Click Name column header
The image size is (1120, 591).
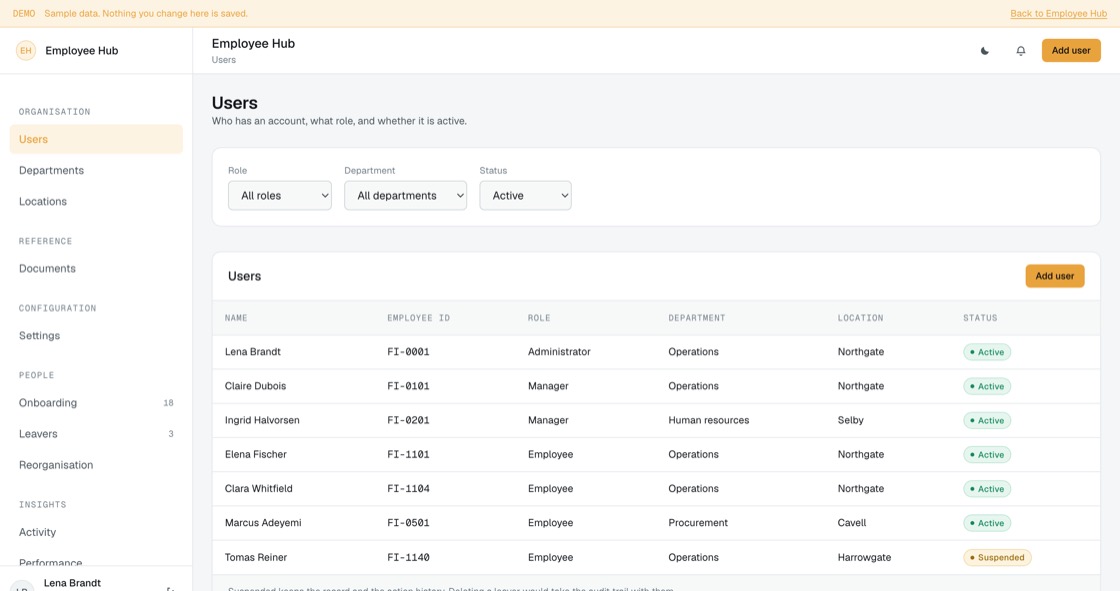click(x=236, y=318)
